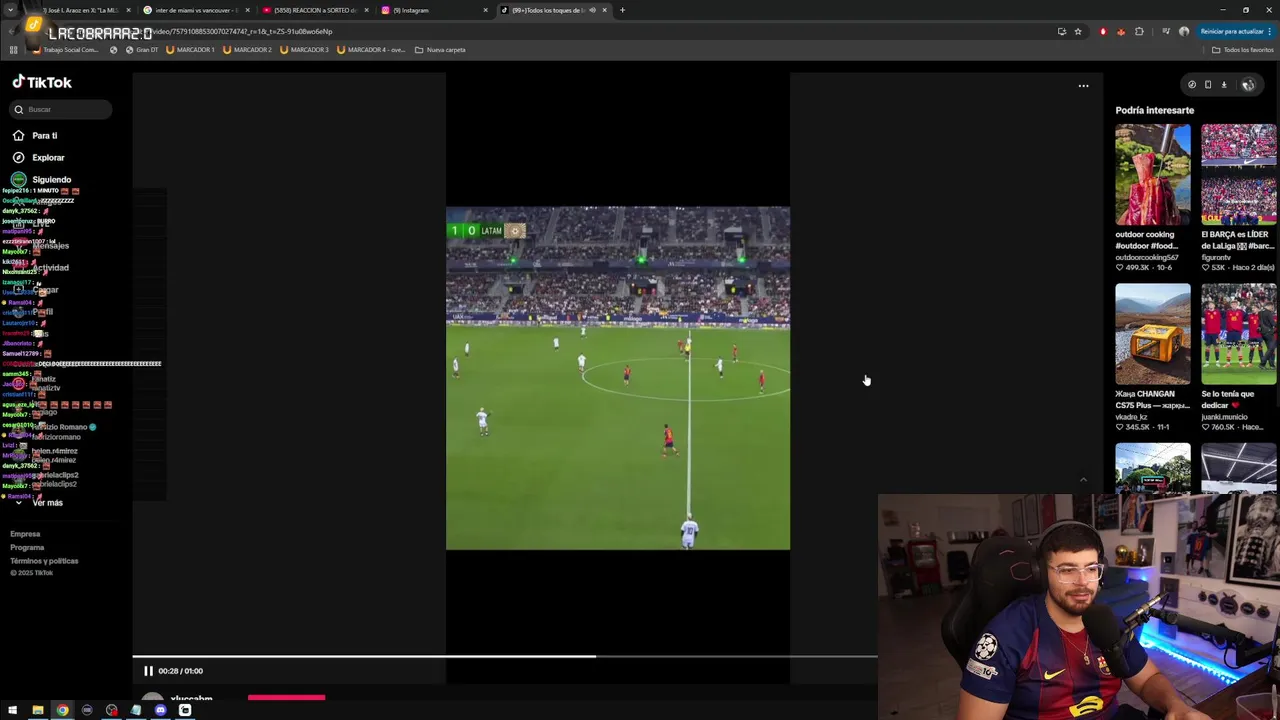Switch to the inter de miami vs vancouver tab
Viewport: 1280px width, 720px height.
tap(195, 10)
